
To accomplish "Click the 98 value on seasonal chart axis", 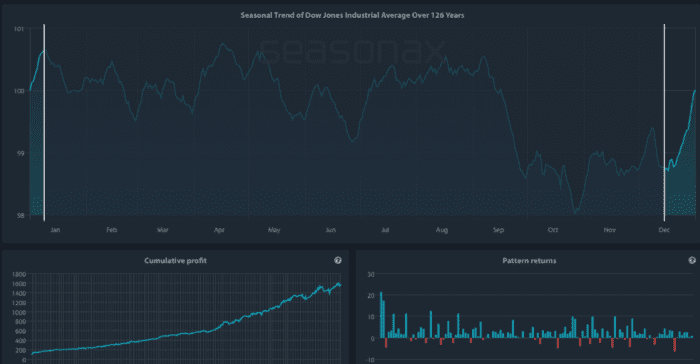I will (21, 216).
